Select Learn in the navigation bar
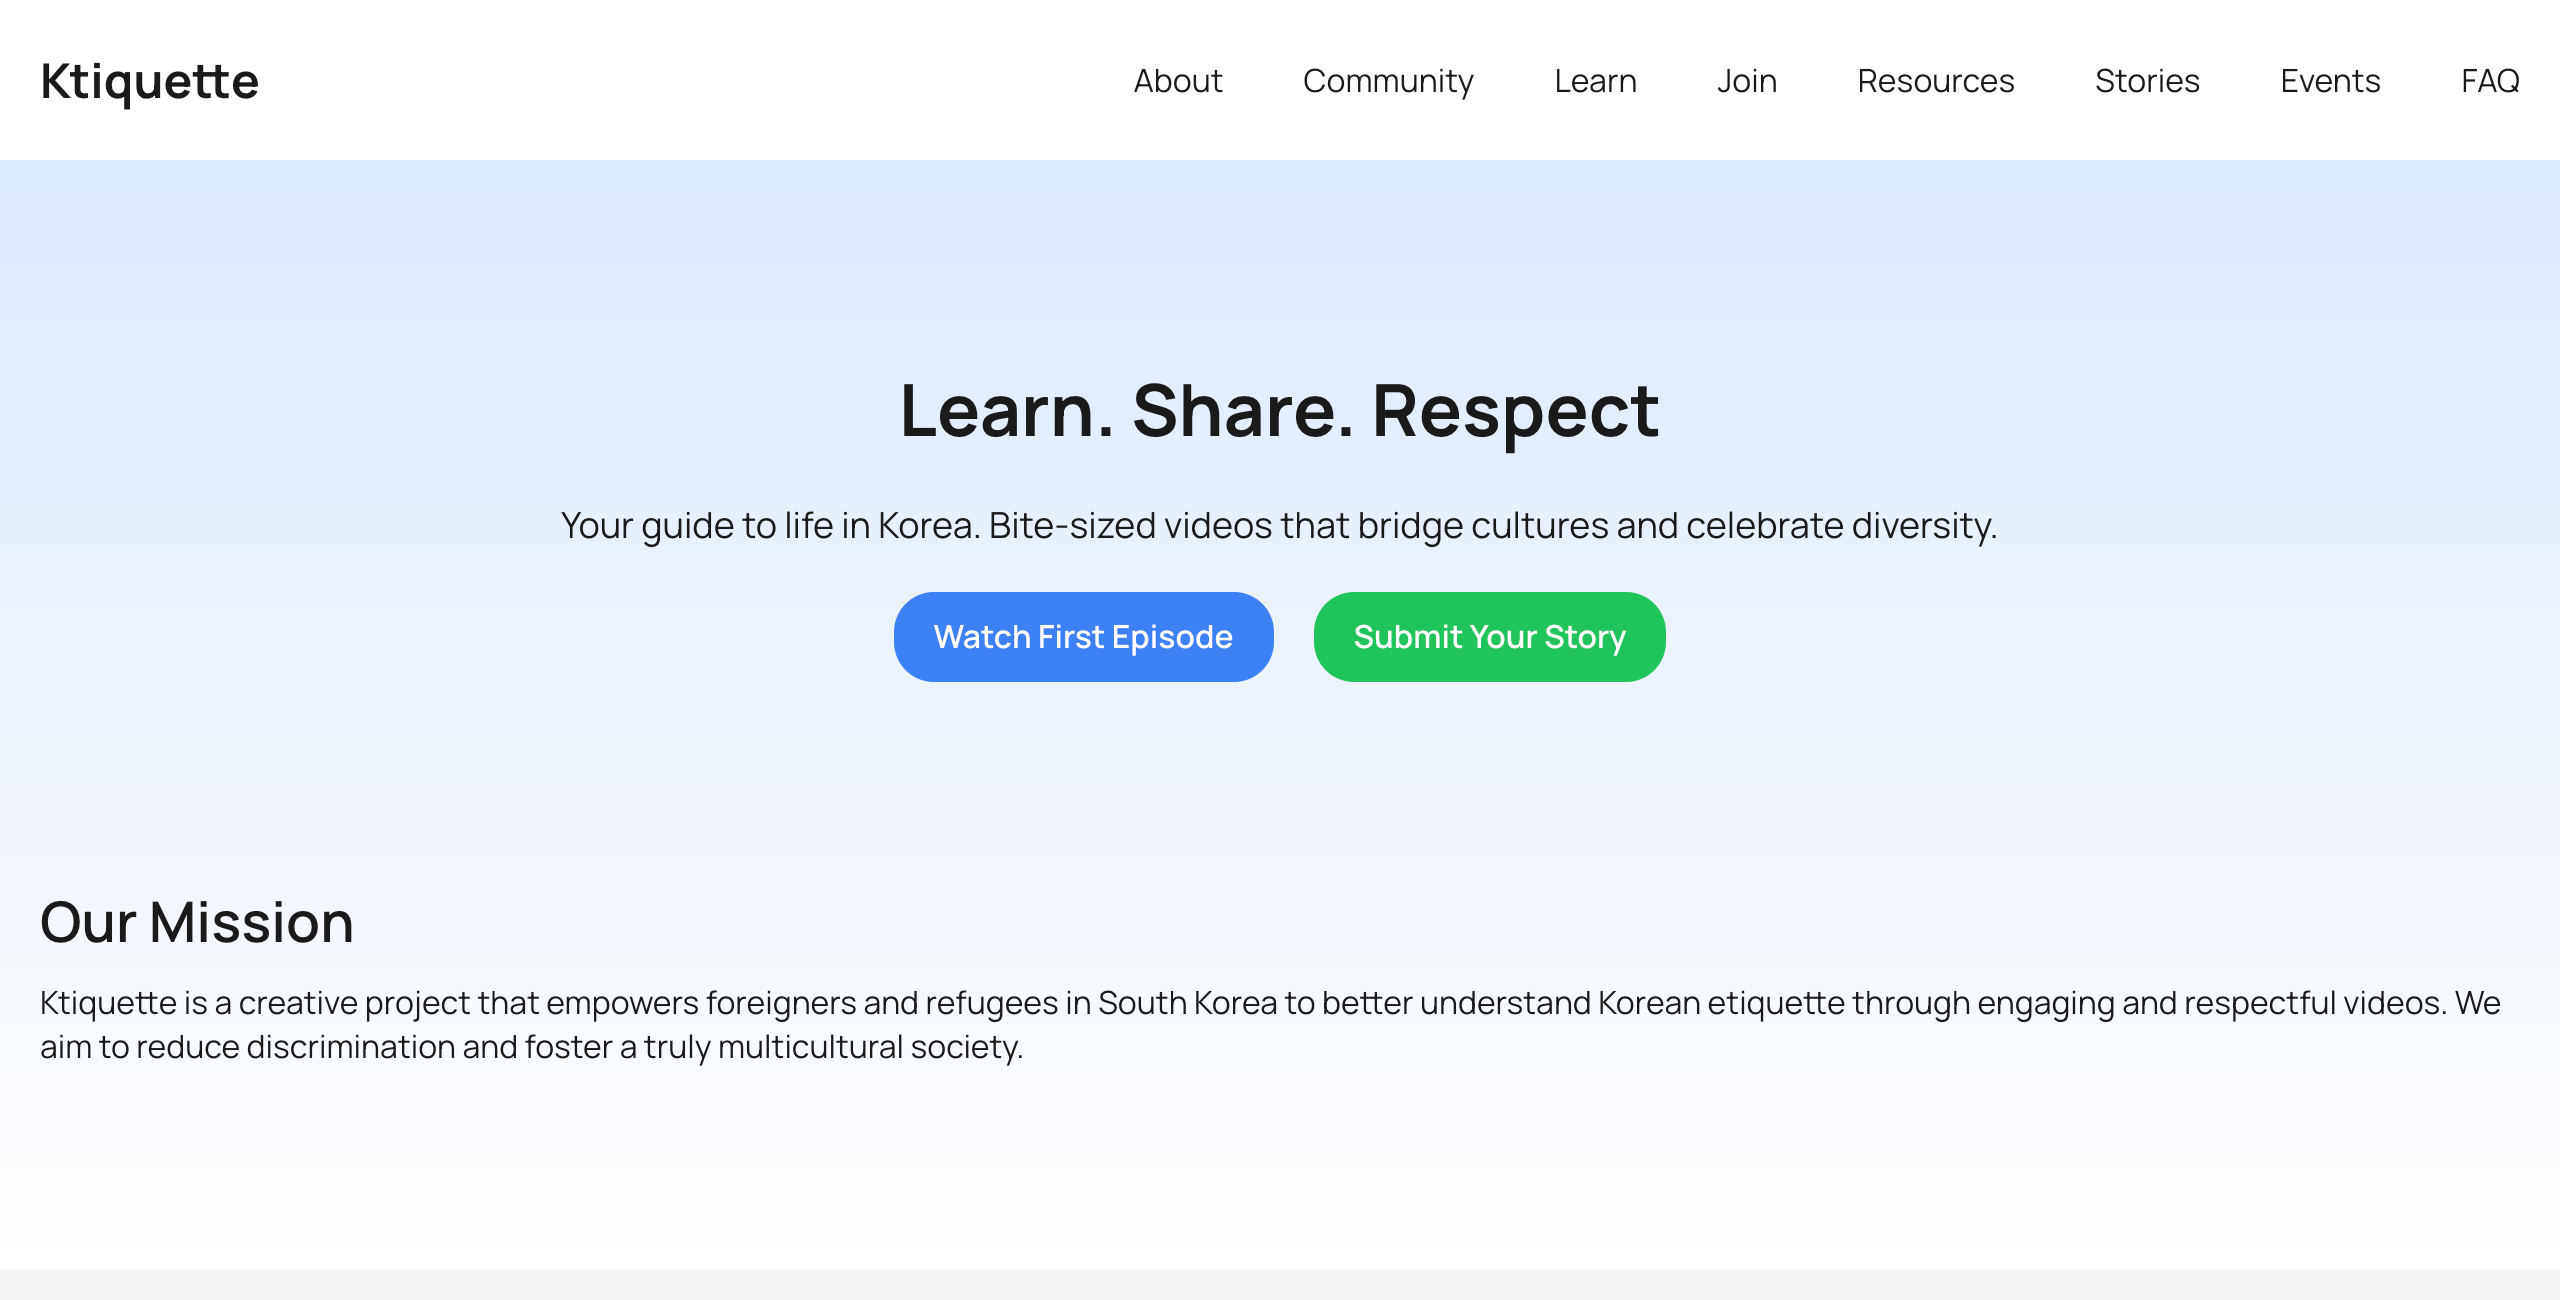The width and height of the screenshot is (2560, 1300). point(1595,81)
